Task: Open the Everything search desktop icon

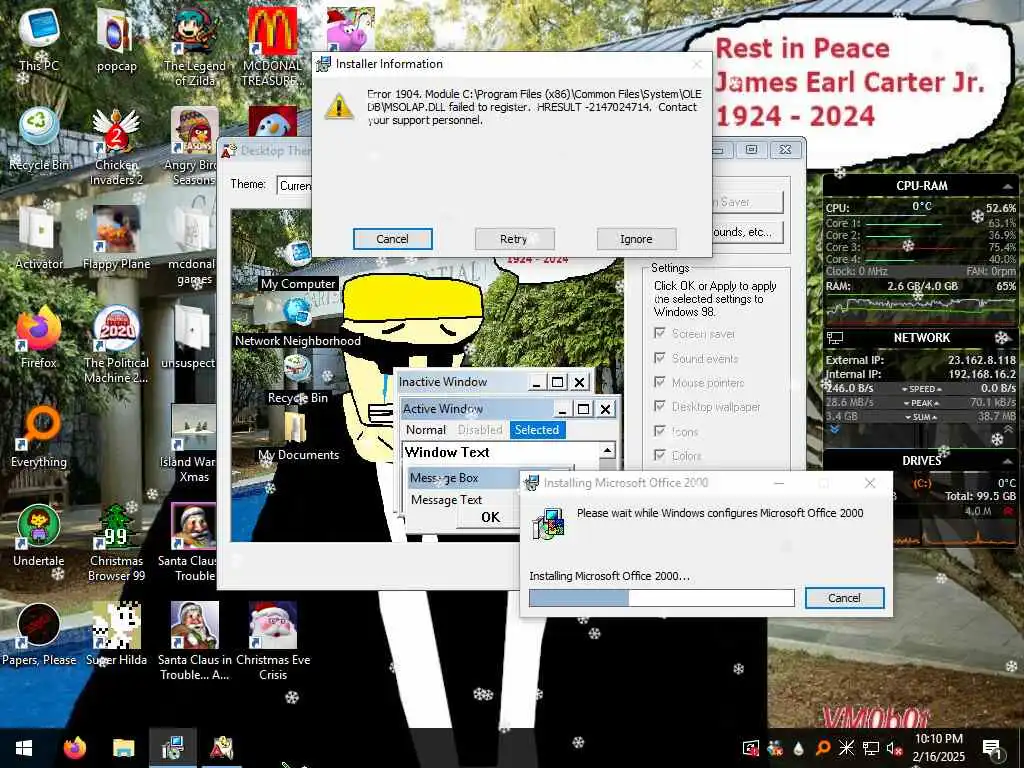Action: click(x=39, y=435)
